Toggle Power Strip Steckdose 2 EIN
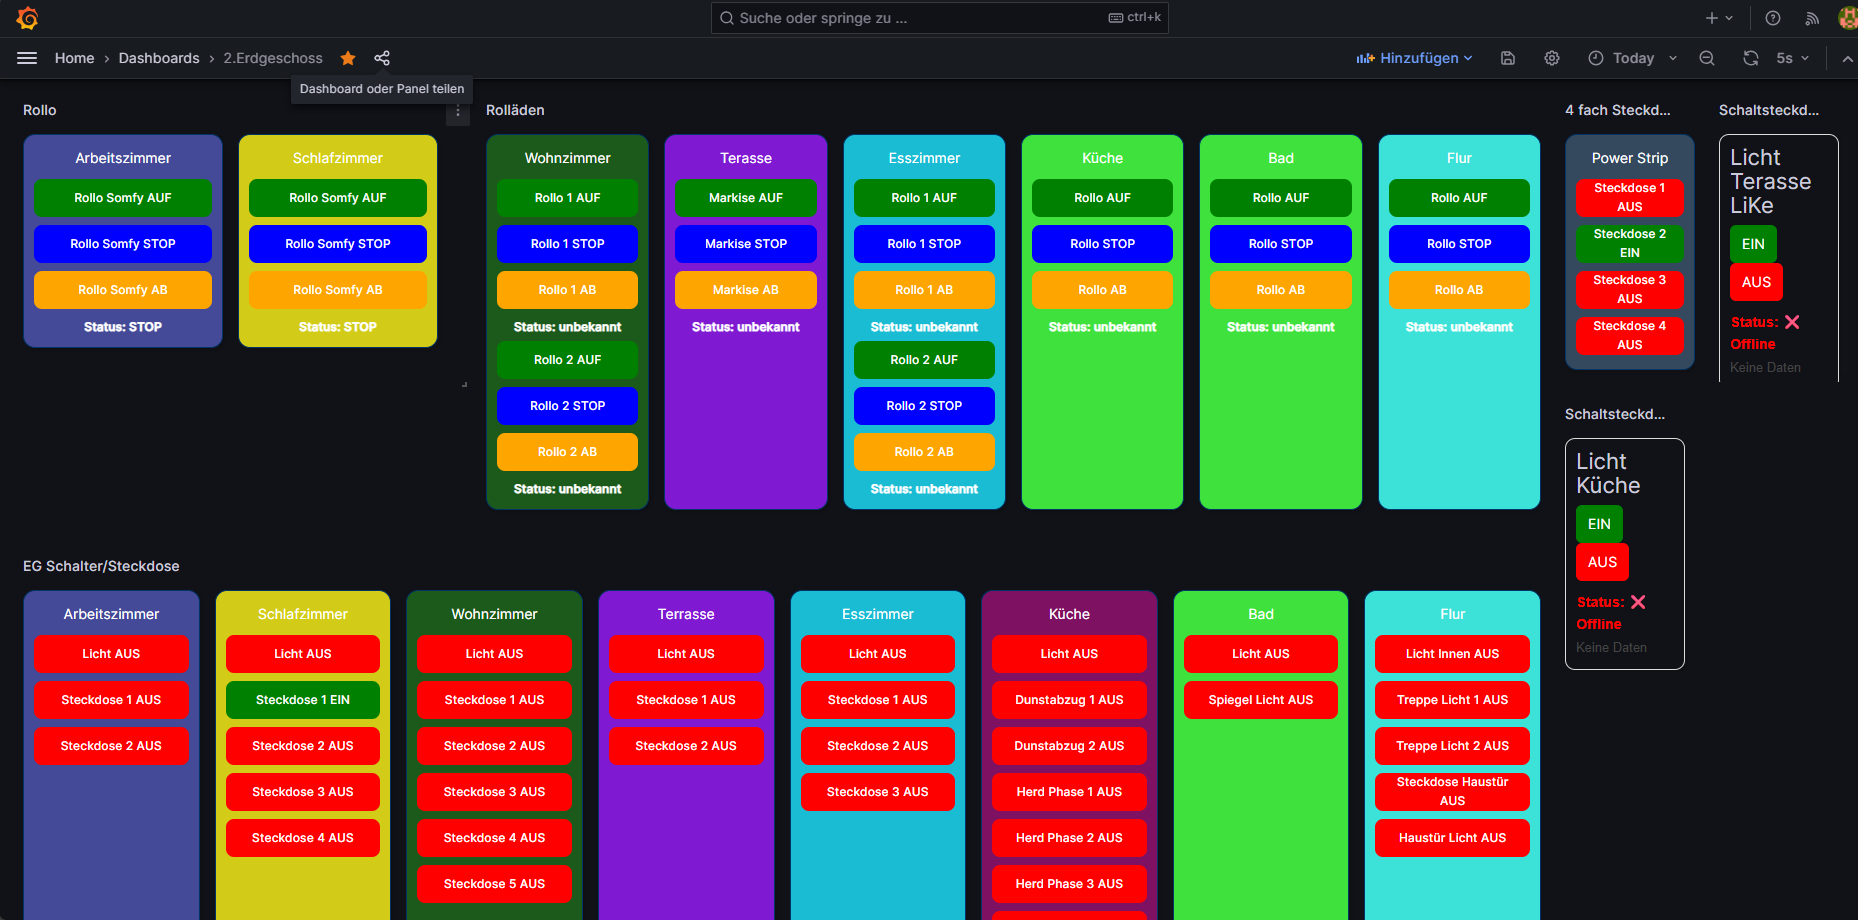This screenshot has height=920, width=1858. click(x=1629, y=243)
